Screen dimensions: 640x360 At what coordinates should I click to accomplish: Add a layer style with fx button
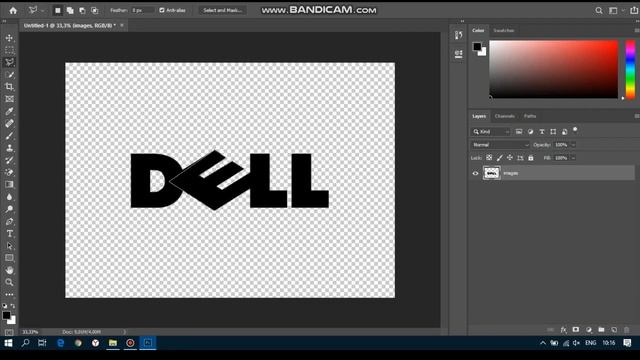coord(563,330)
